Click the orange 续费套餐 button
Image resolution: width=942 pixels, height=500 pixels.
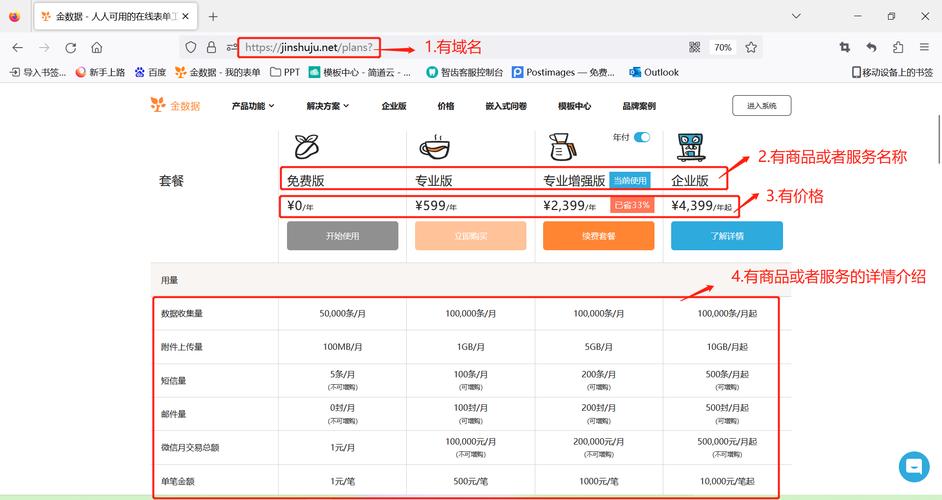pyautogui.click(x=598, y=236)
